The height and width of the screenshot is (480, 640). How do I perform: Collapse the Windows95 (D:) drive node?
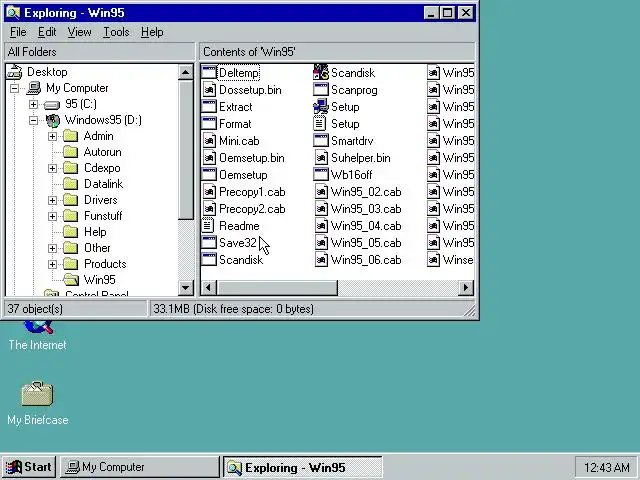33,120
